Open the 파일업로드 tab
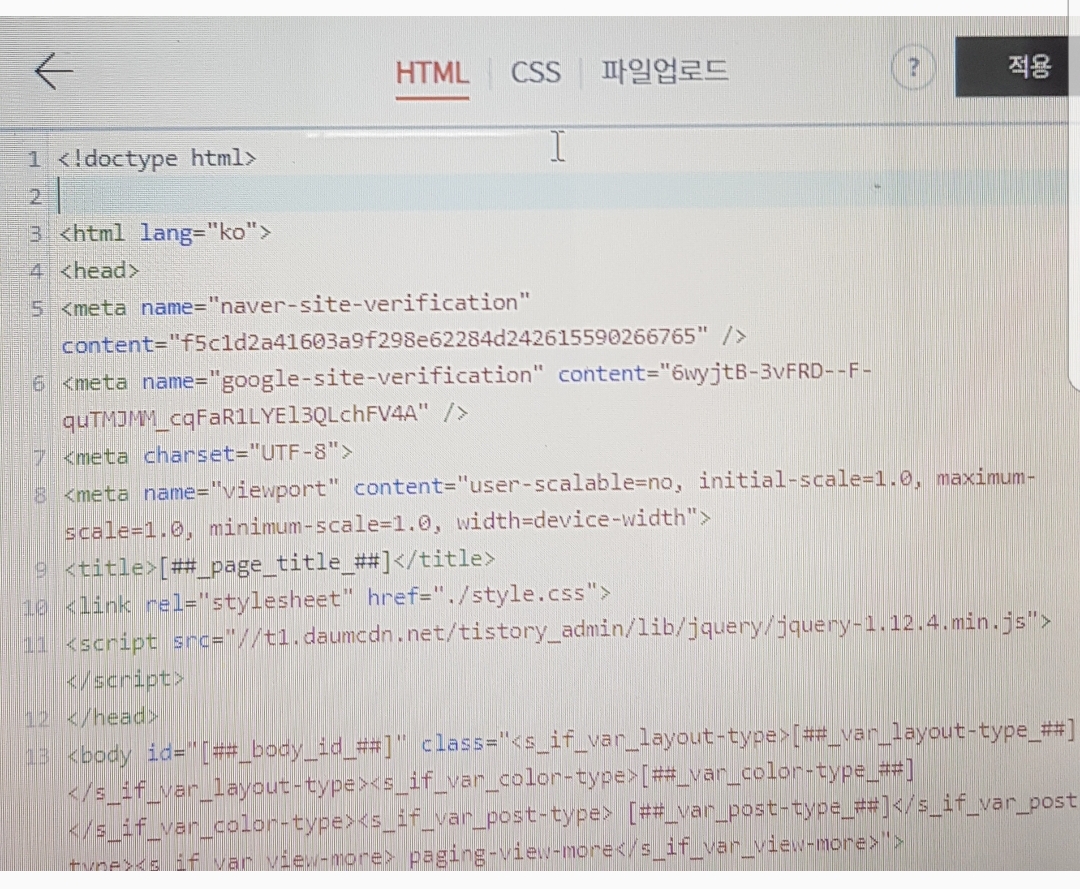Image resolution: width=1080 pixels, height=889 pixels. (664, 71)
